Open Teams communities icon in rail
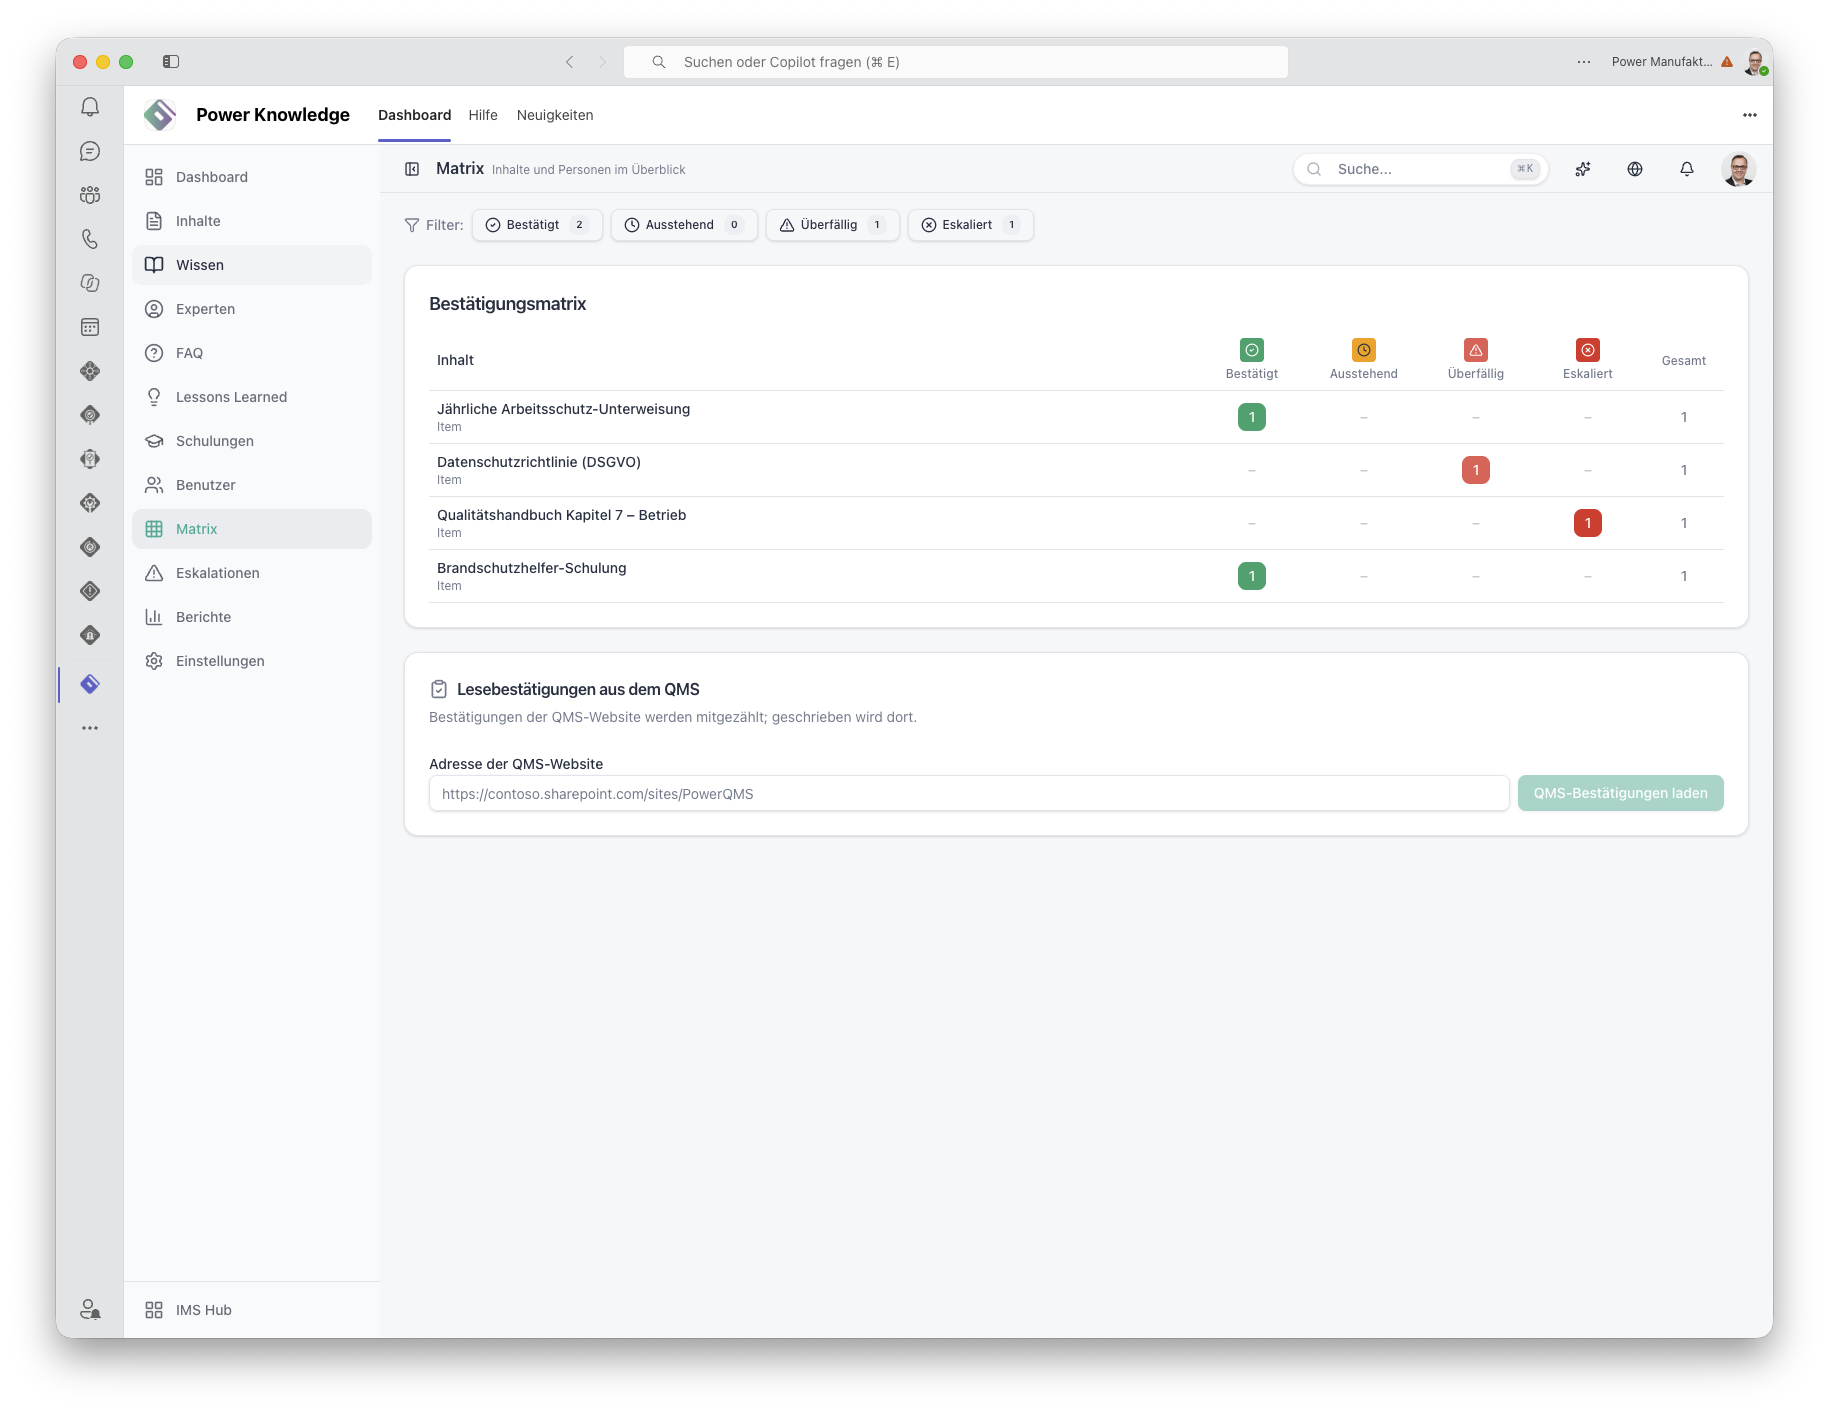 [x=90, y=195]
